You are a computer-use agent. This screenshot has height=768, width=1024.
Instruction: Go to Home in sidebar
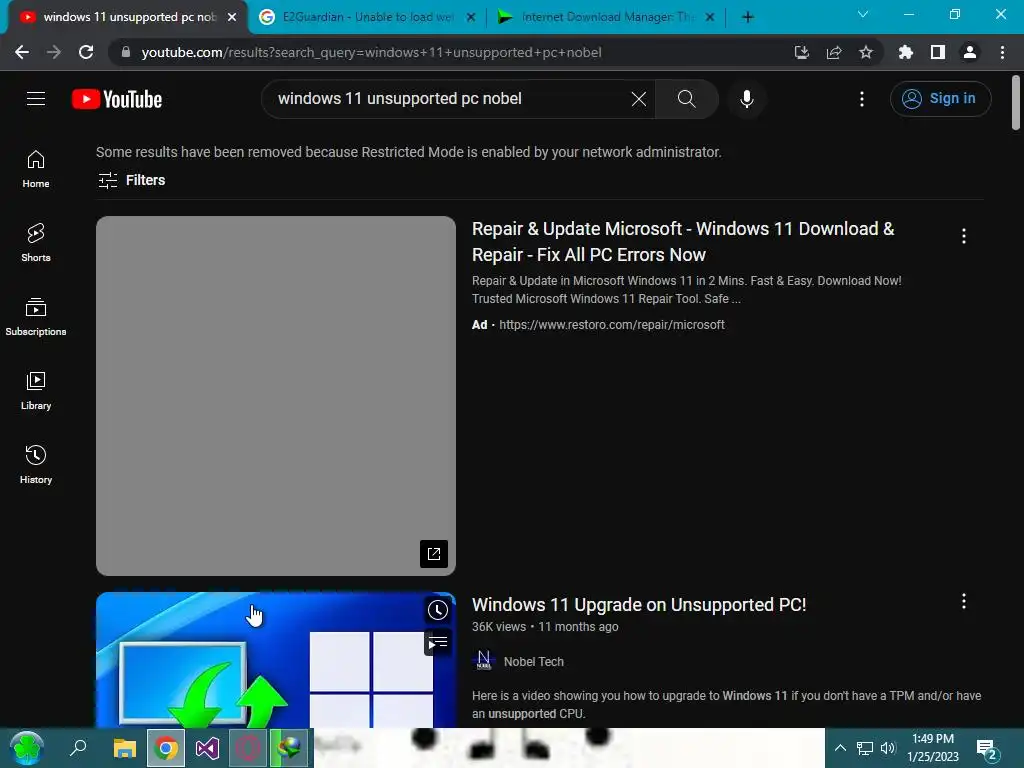coord(36,169)
